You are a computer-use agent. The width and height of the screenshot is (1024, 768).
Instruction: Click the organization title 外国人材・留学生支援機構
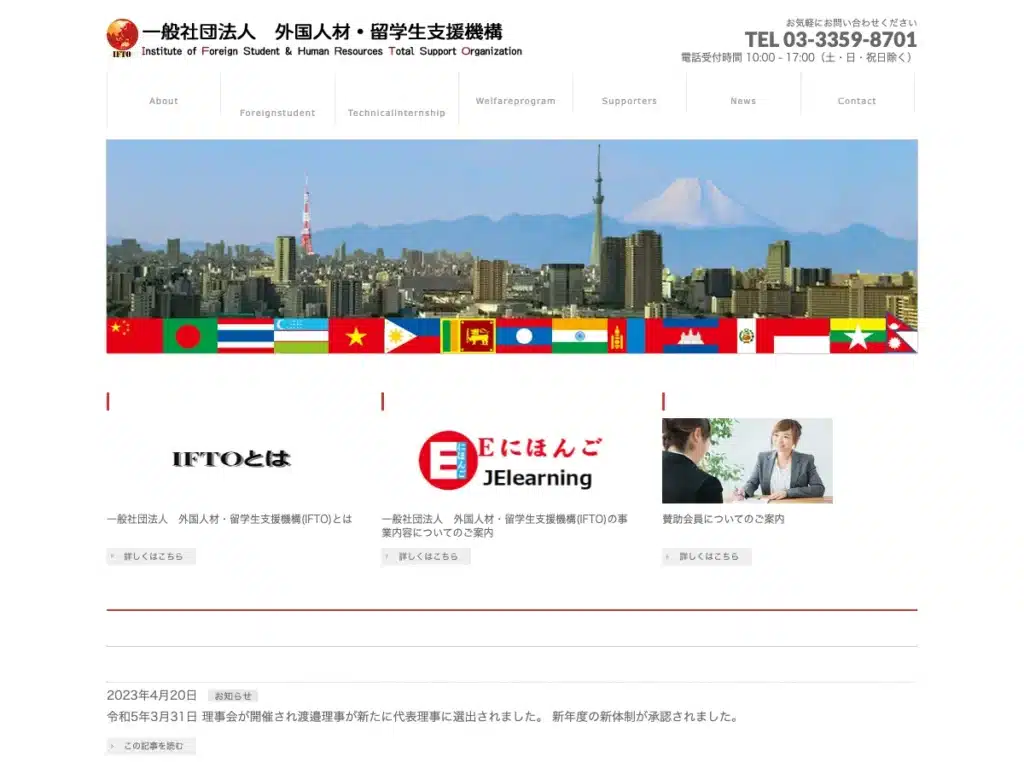pos(389,31)
